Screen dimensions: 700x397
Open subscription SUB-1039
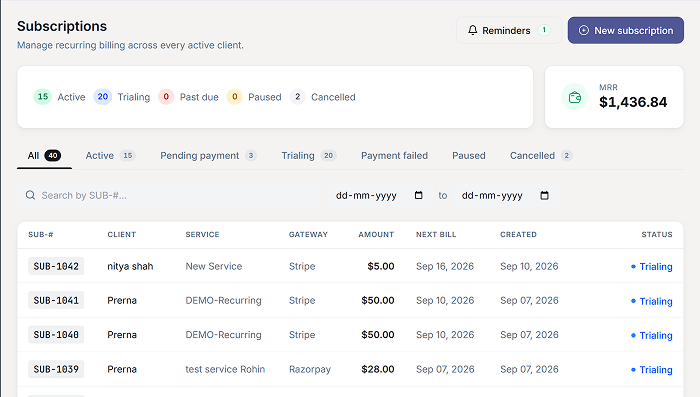point(56,369)
